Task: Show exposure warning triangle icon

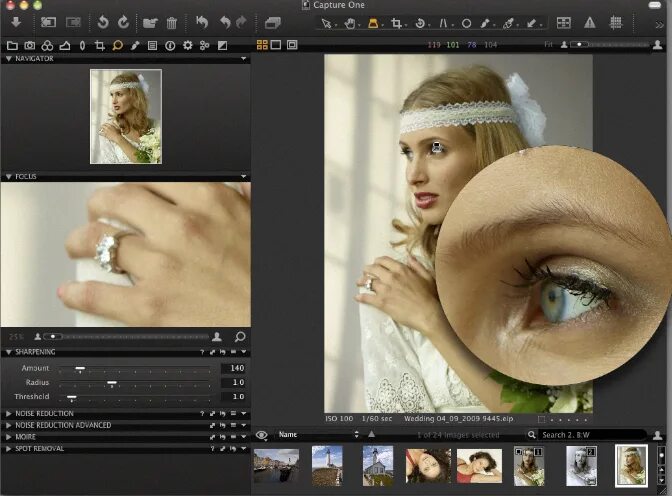Action: point(589,22)
